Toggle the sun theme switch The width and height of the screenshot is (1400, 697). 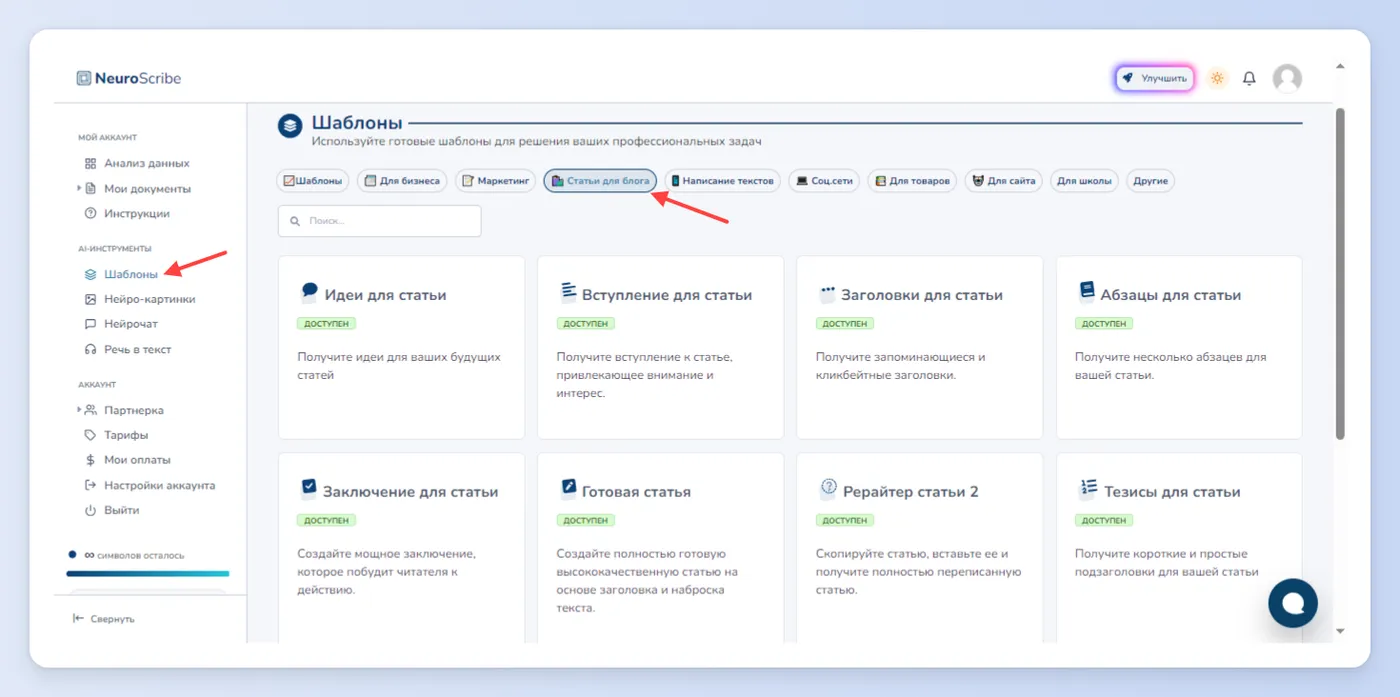1217,78
